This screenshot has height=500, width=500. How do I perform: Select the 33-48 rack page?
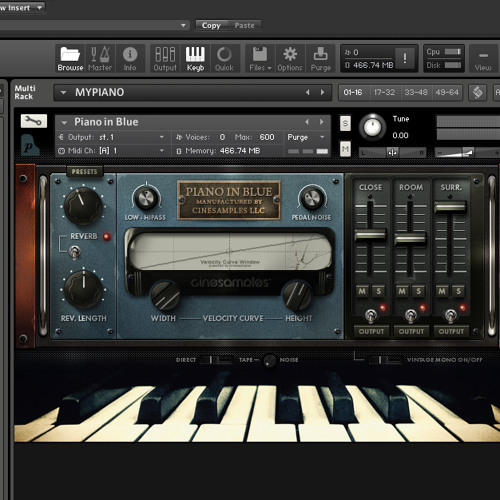click(416, 92)
